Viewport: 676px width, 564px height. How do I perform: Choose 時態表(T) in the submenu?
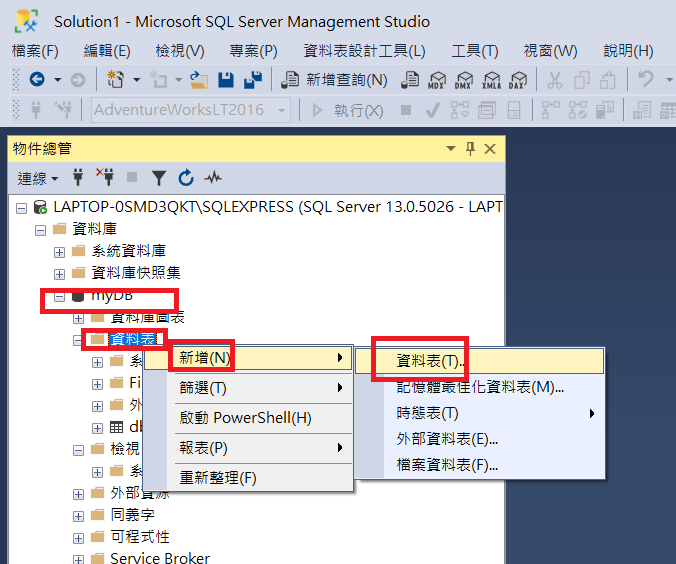click(479, 413)
